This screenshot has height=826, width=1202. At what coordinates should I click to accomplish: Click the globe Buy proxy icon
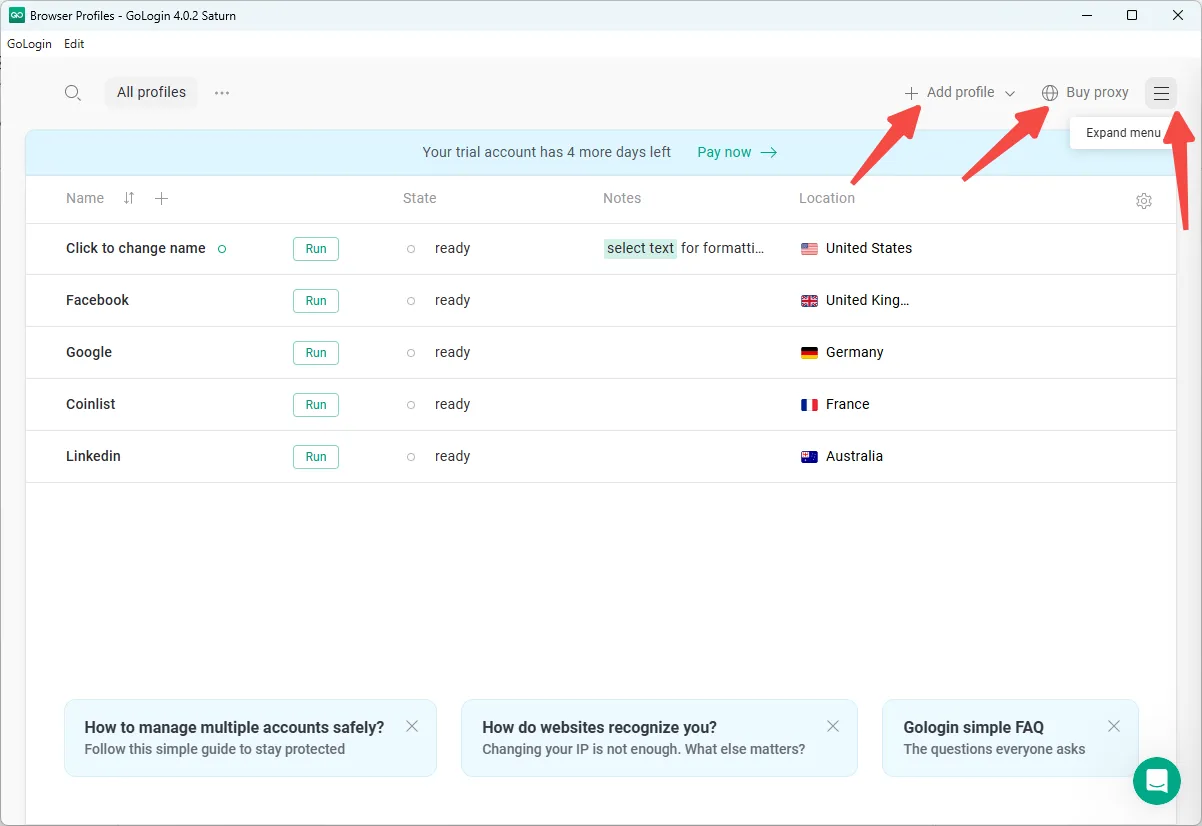[1050, 93]
